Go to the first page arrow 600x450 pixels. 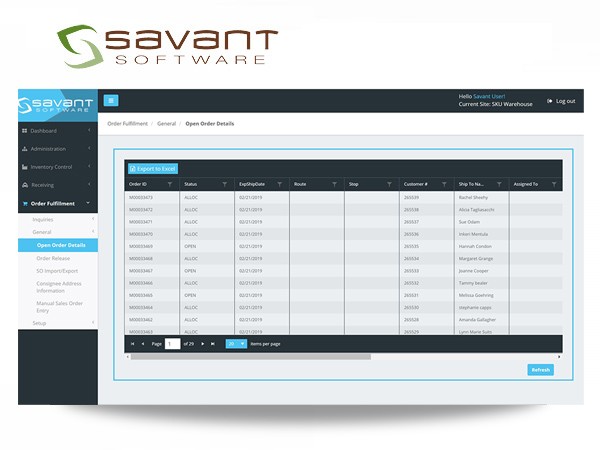[132, 343]
